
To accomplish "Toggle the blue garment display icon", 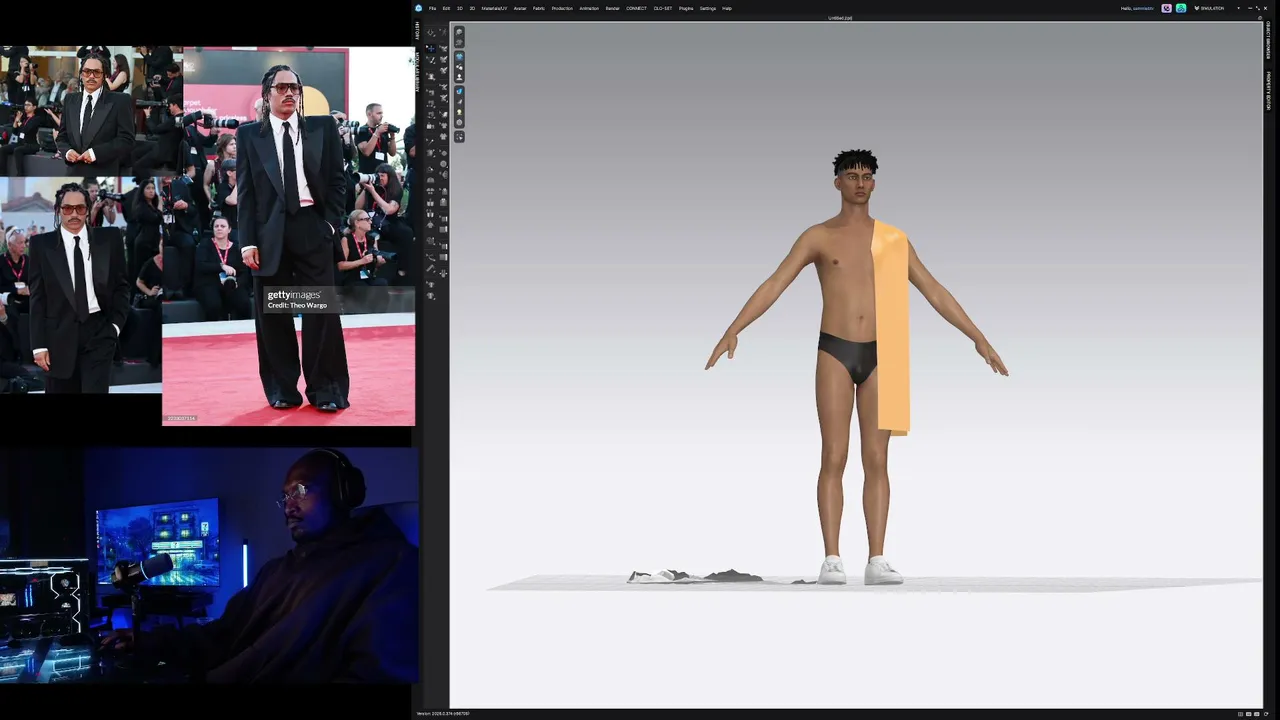I will [x=459, y=56].
